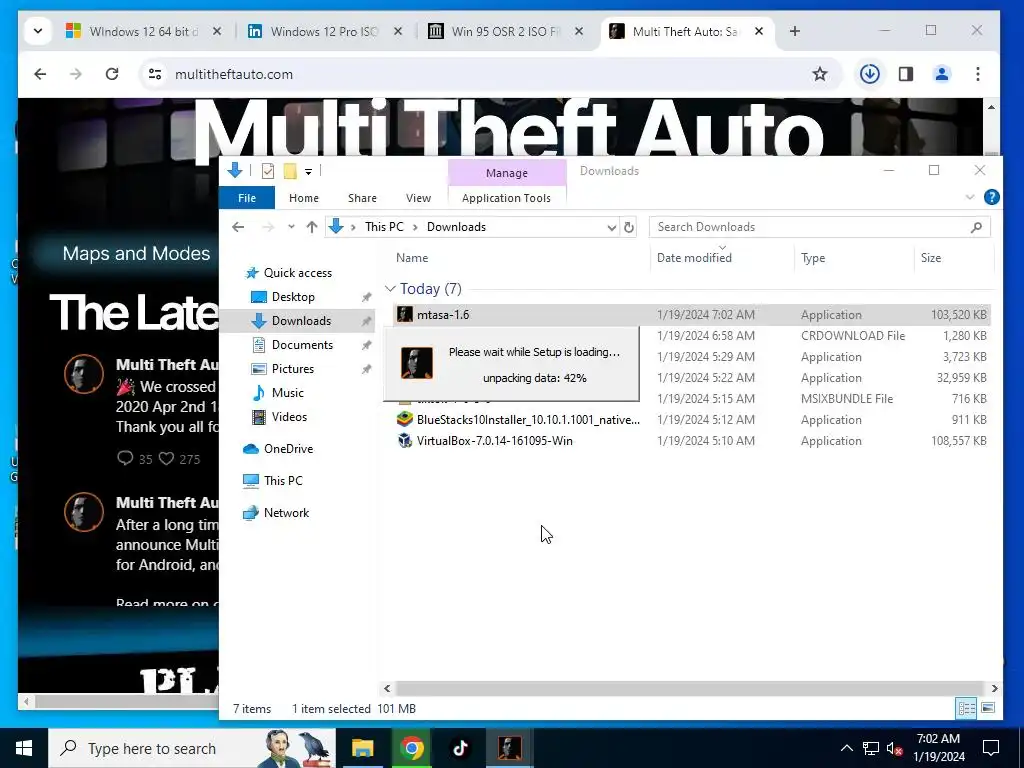Open Customize Quick Access Toolbar dropdown

(x=308, y=172)
